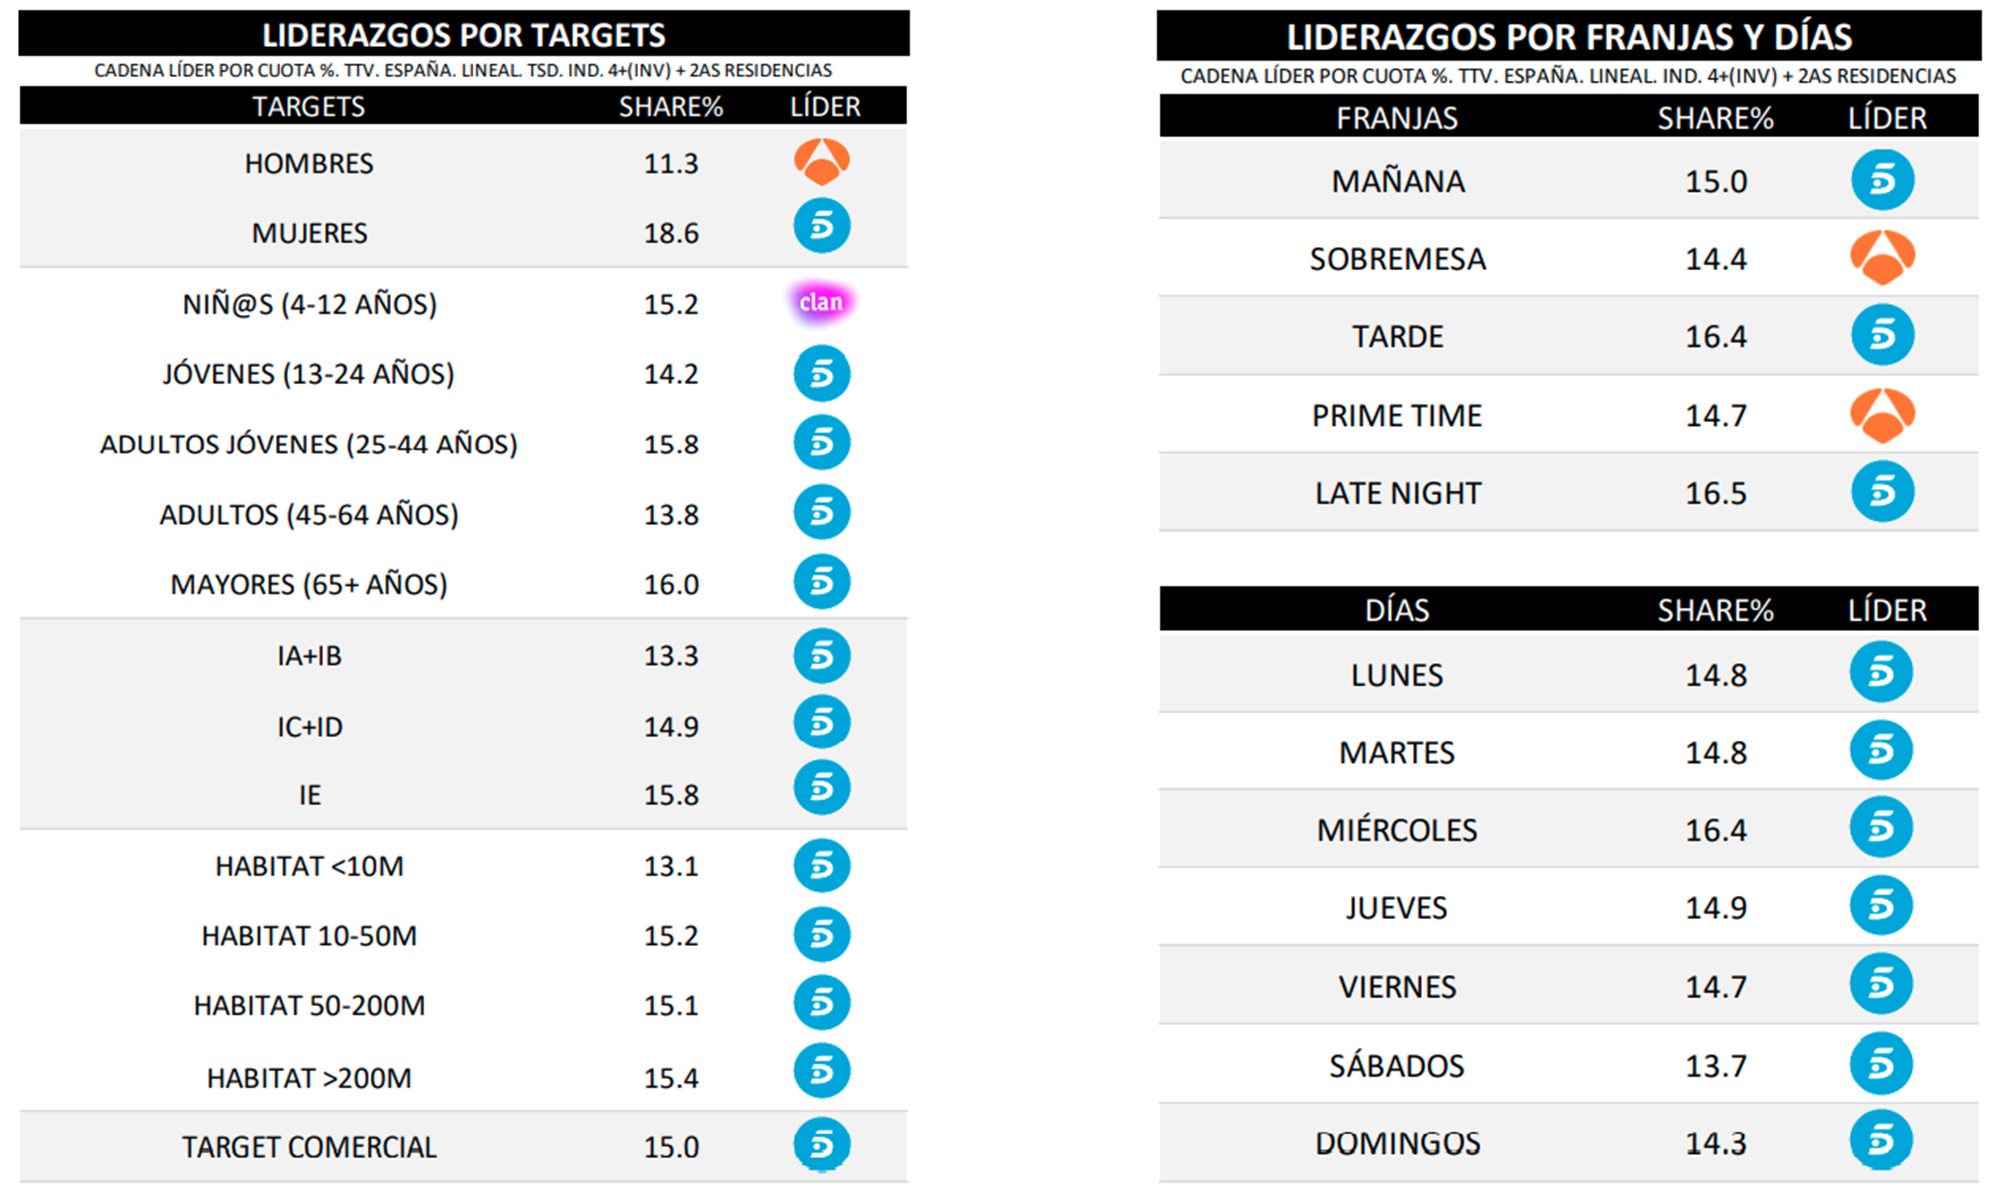Click the FRANJAS column header
Viewport: 2000px width, 1200px height.
(x=1396, y=118)
